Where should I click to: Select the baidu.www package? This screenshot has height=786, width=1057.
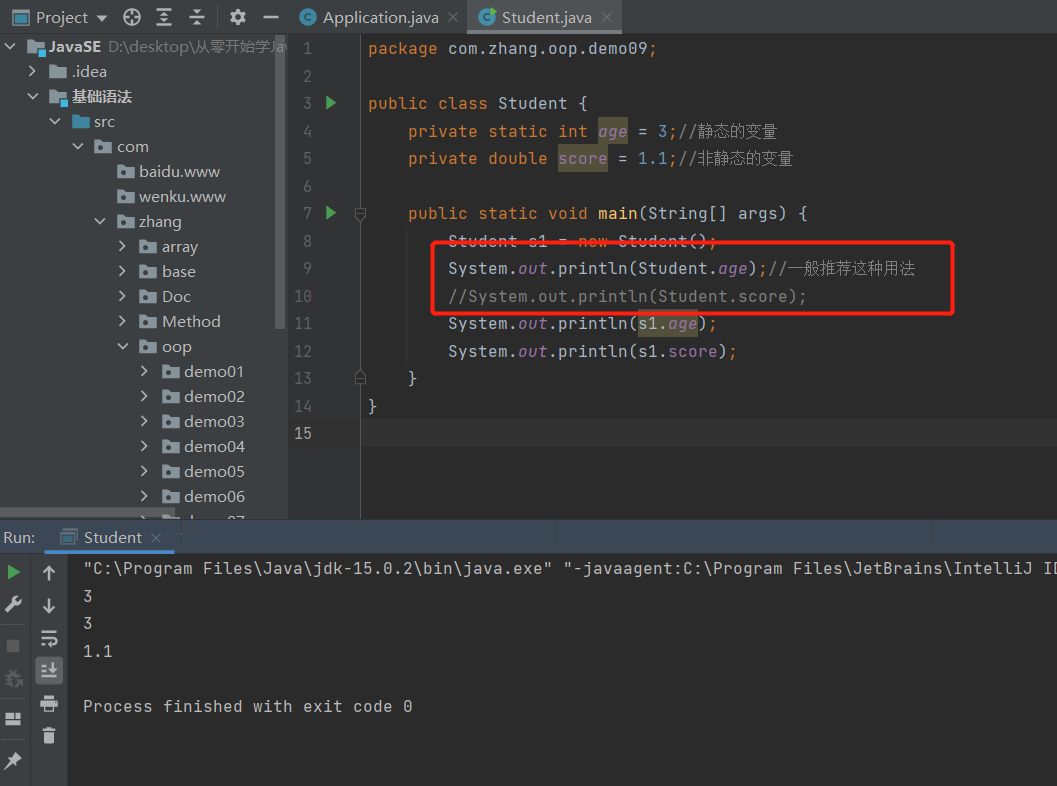pyautogui.click(x=169, y=171)
